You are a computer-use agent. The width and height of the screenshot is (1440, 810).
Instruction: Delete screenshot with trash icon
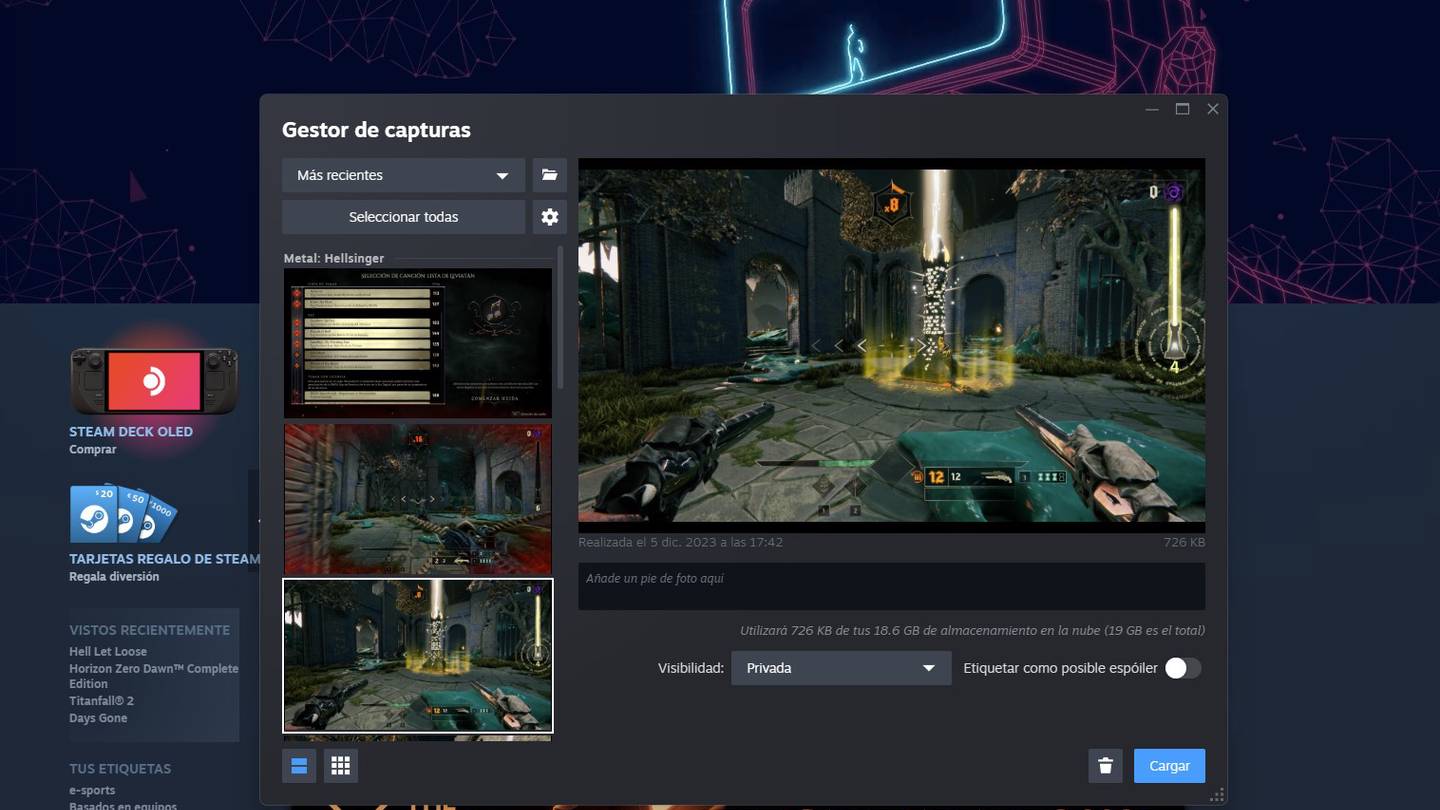coord(1105,766)
